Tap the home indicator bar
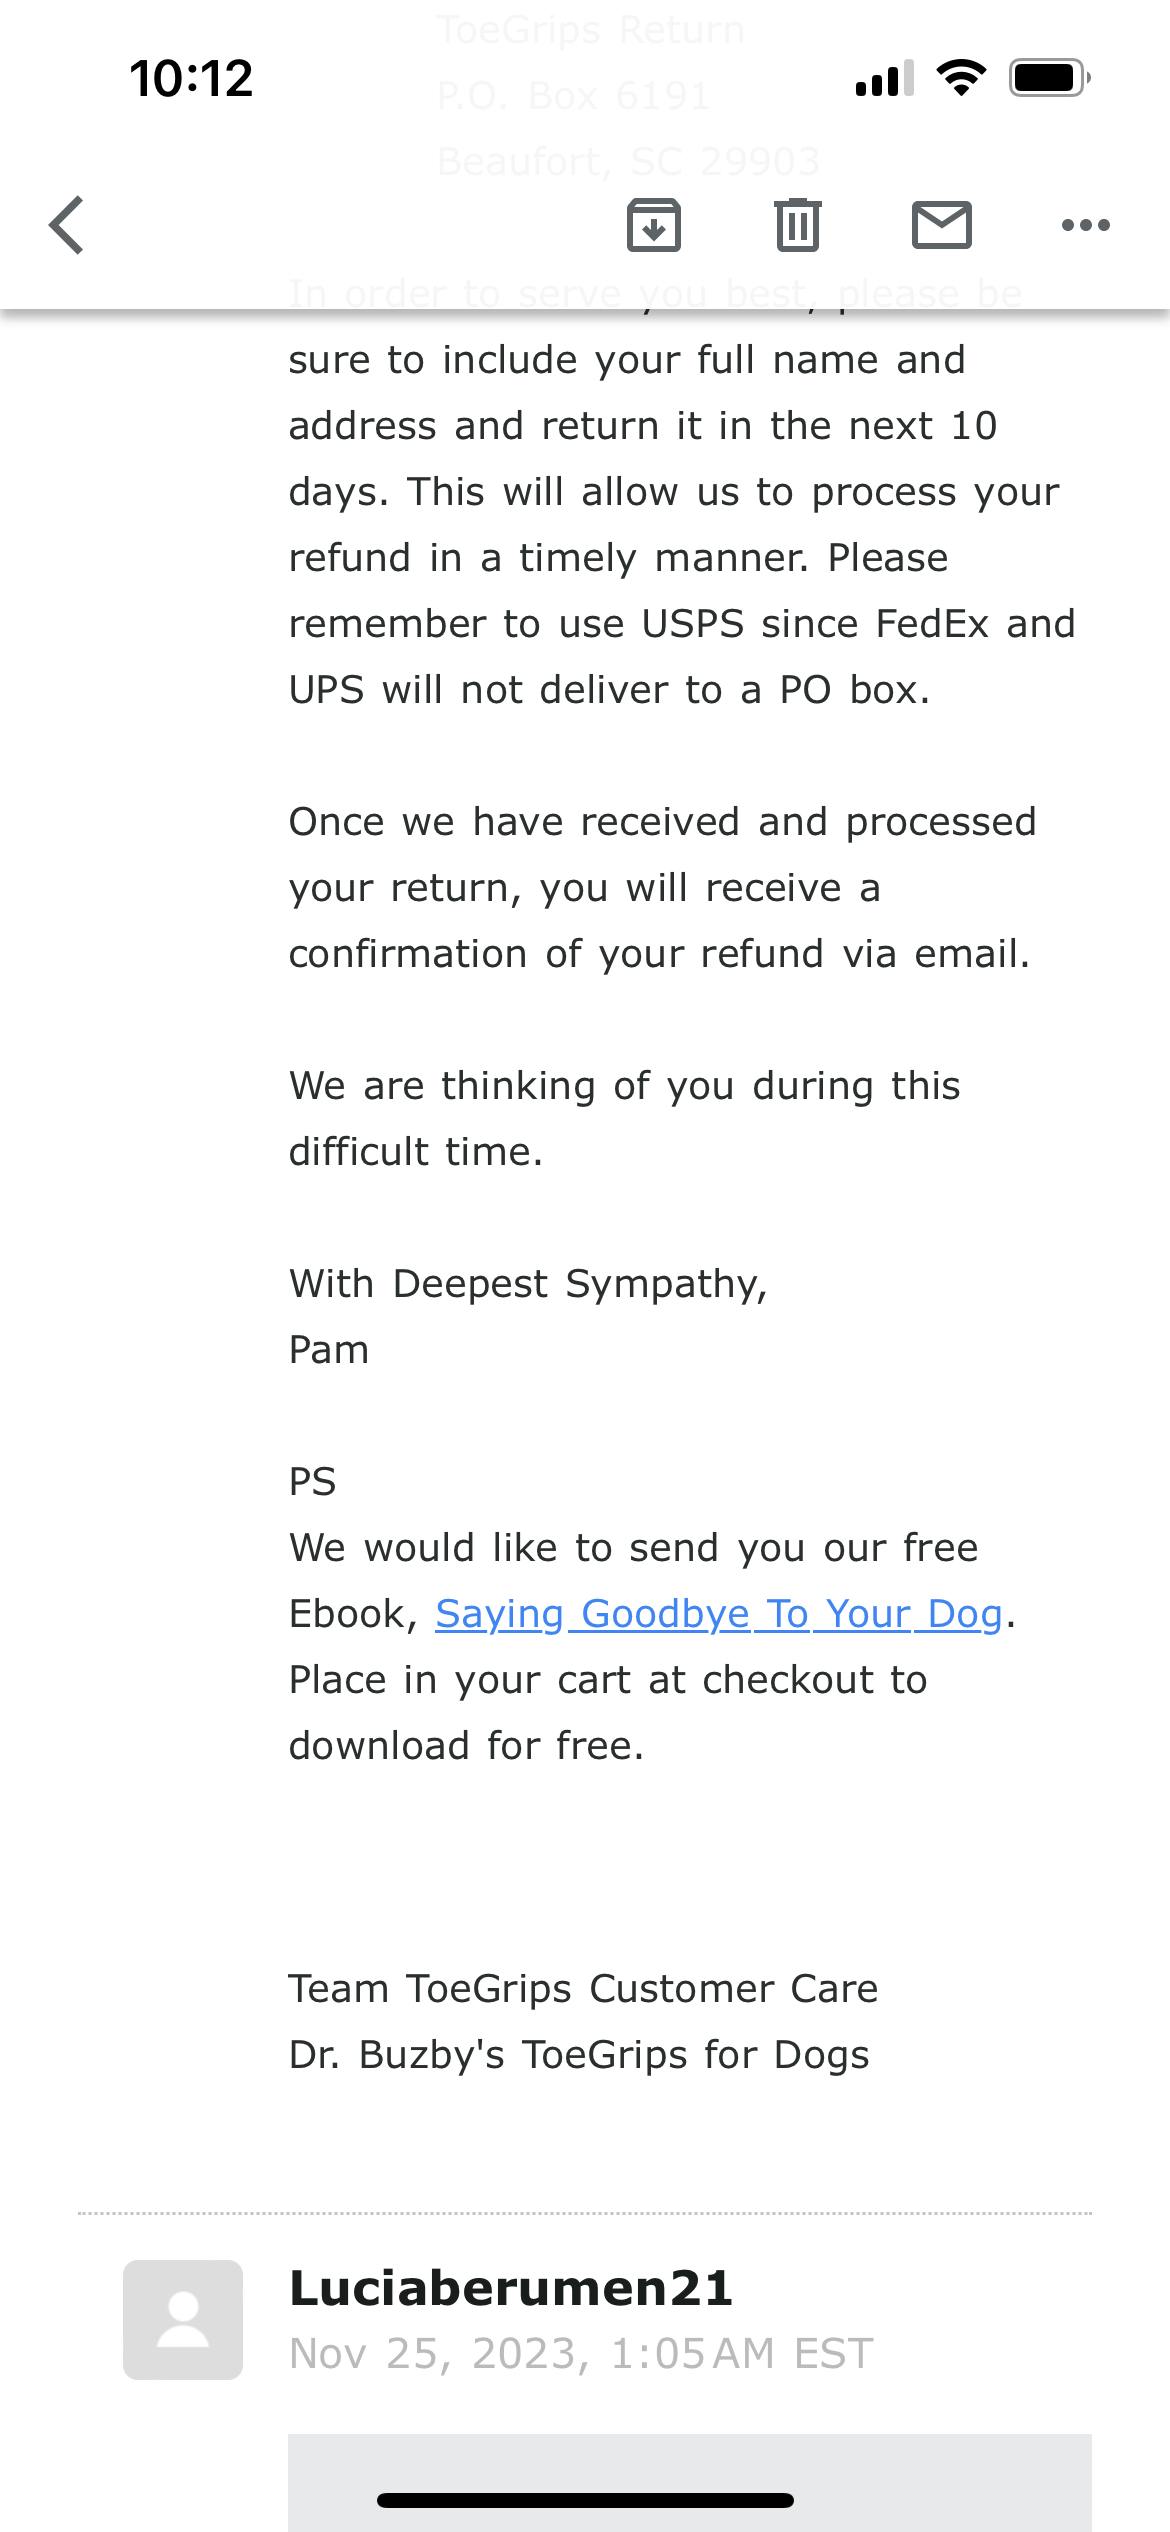The image size is (1170, 2532). tap(585, 2500)
